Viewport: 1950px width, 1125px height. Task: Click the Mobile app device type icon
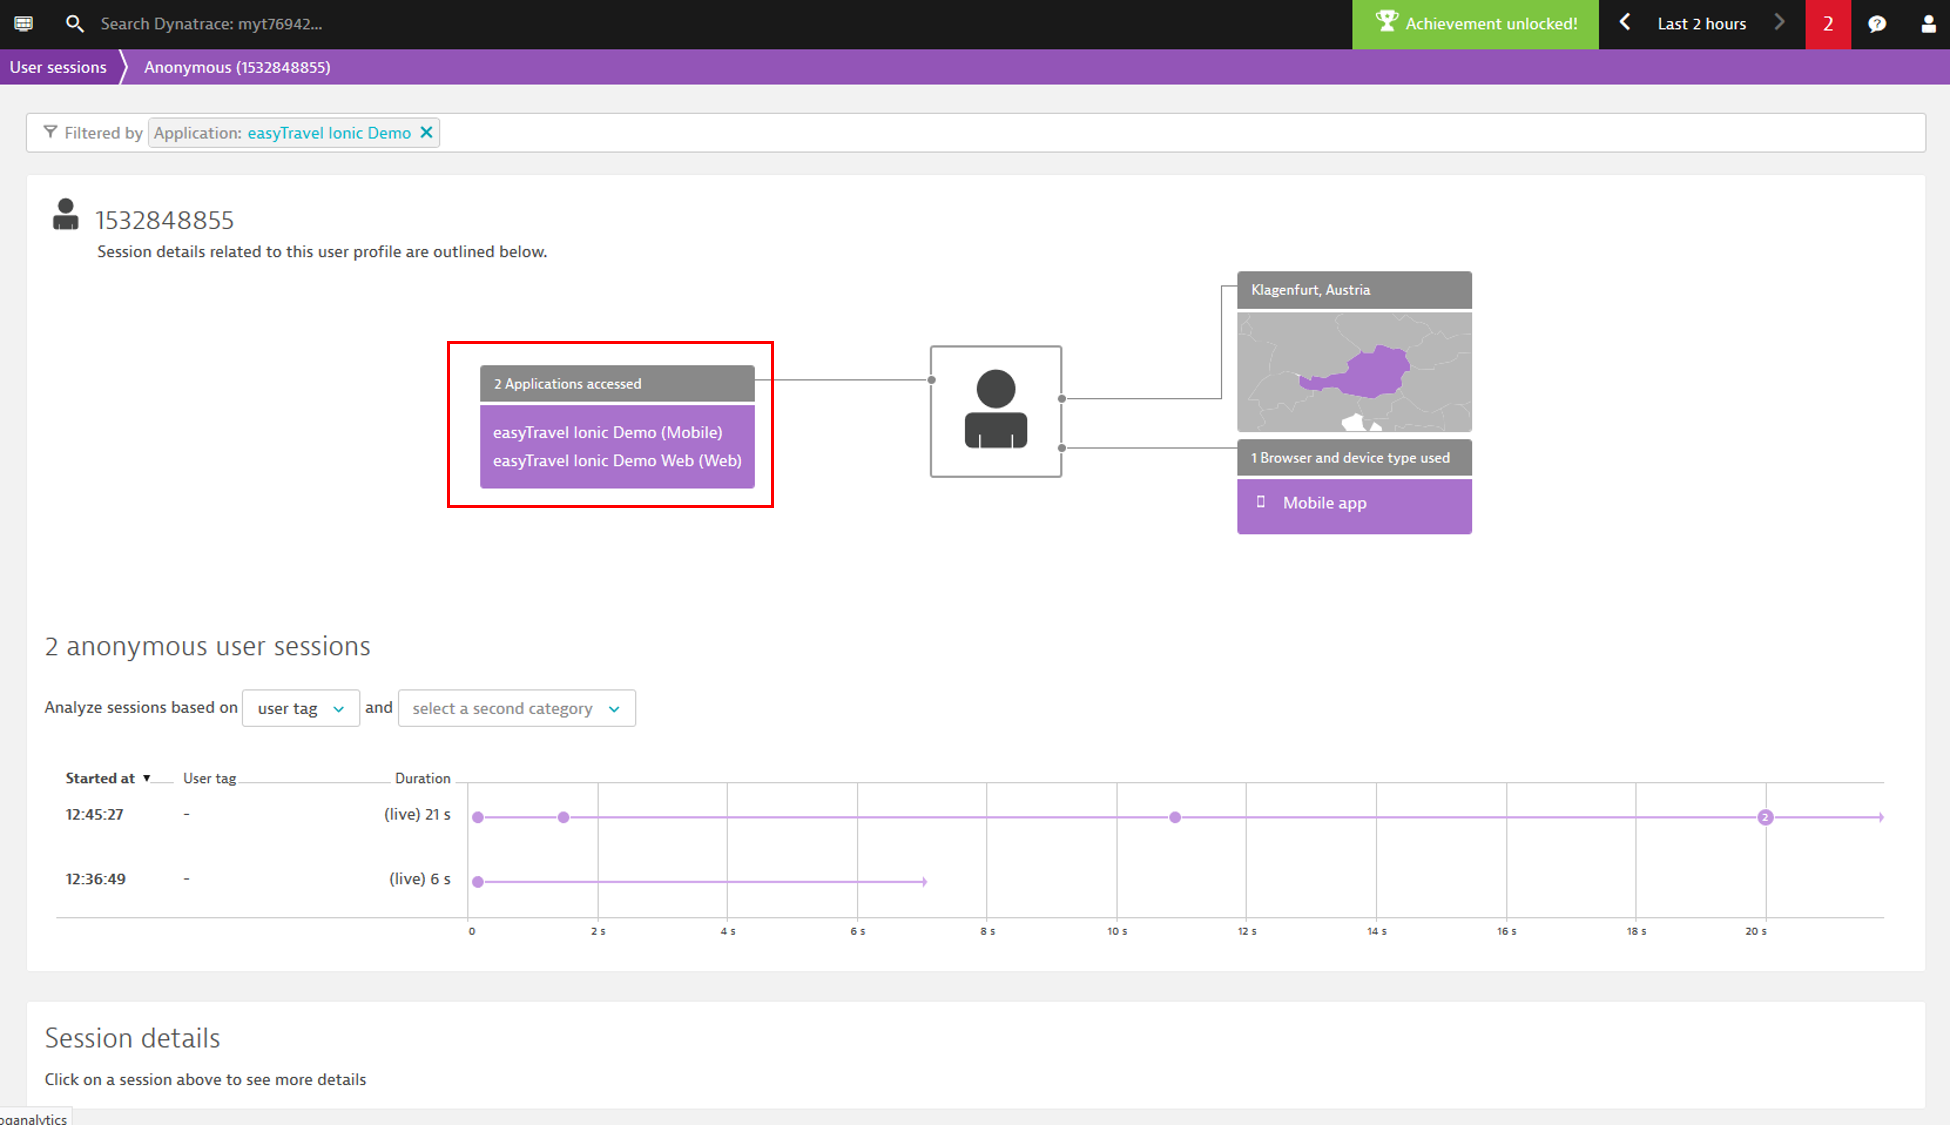(x=1259, y=501)
